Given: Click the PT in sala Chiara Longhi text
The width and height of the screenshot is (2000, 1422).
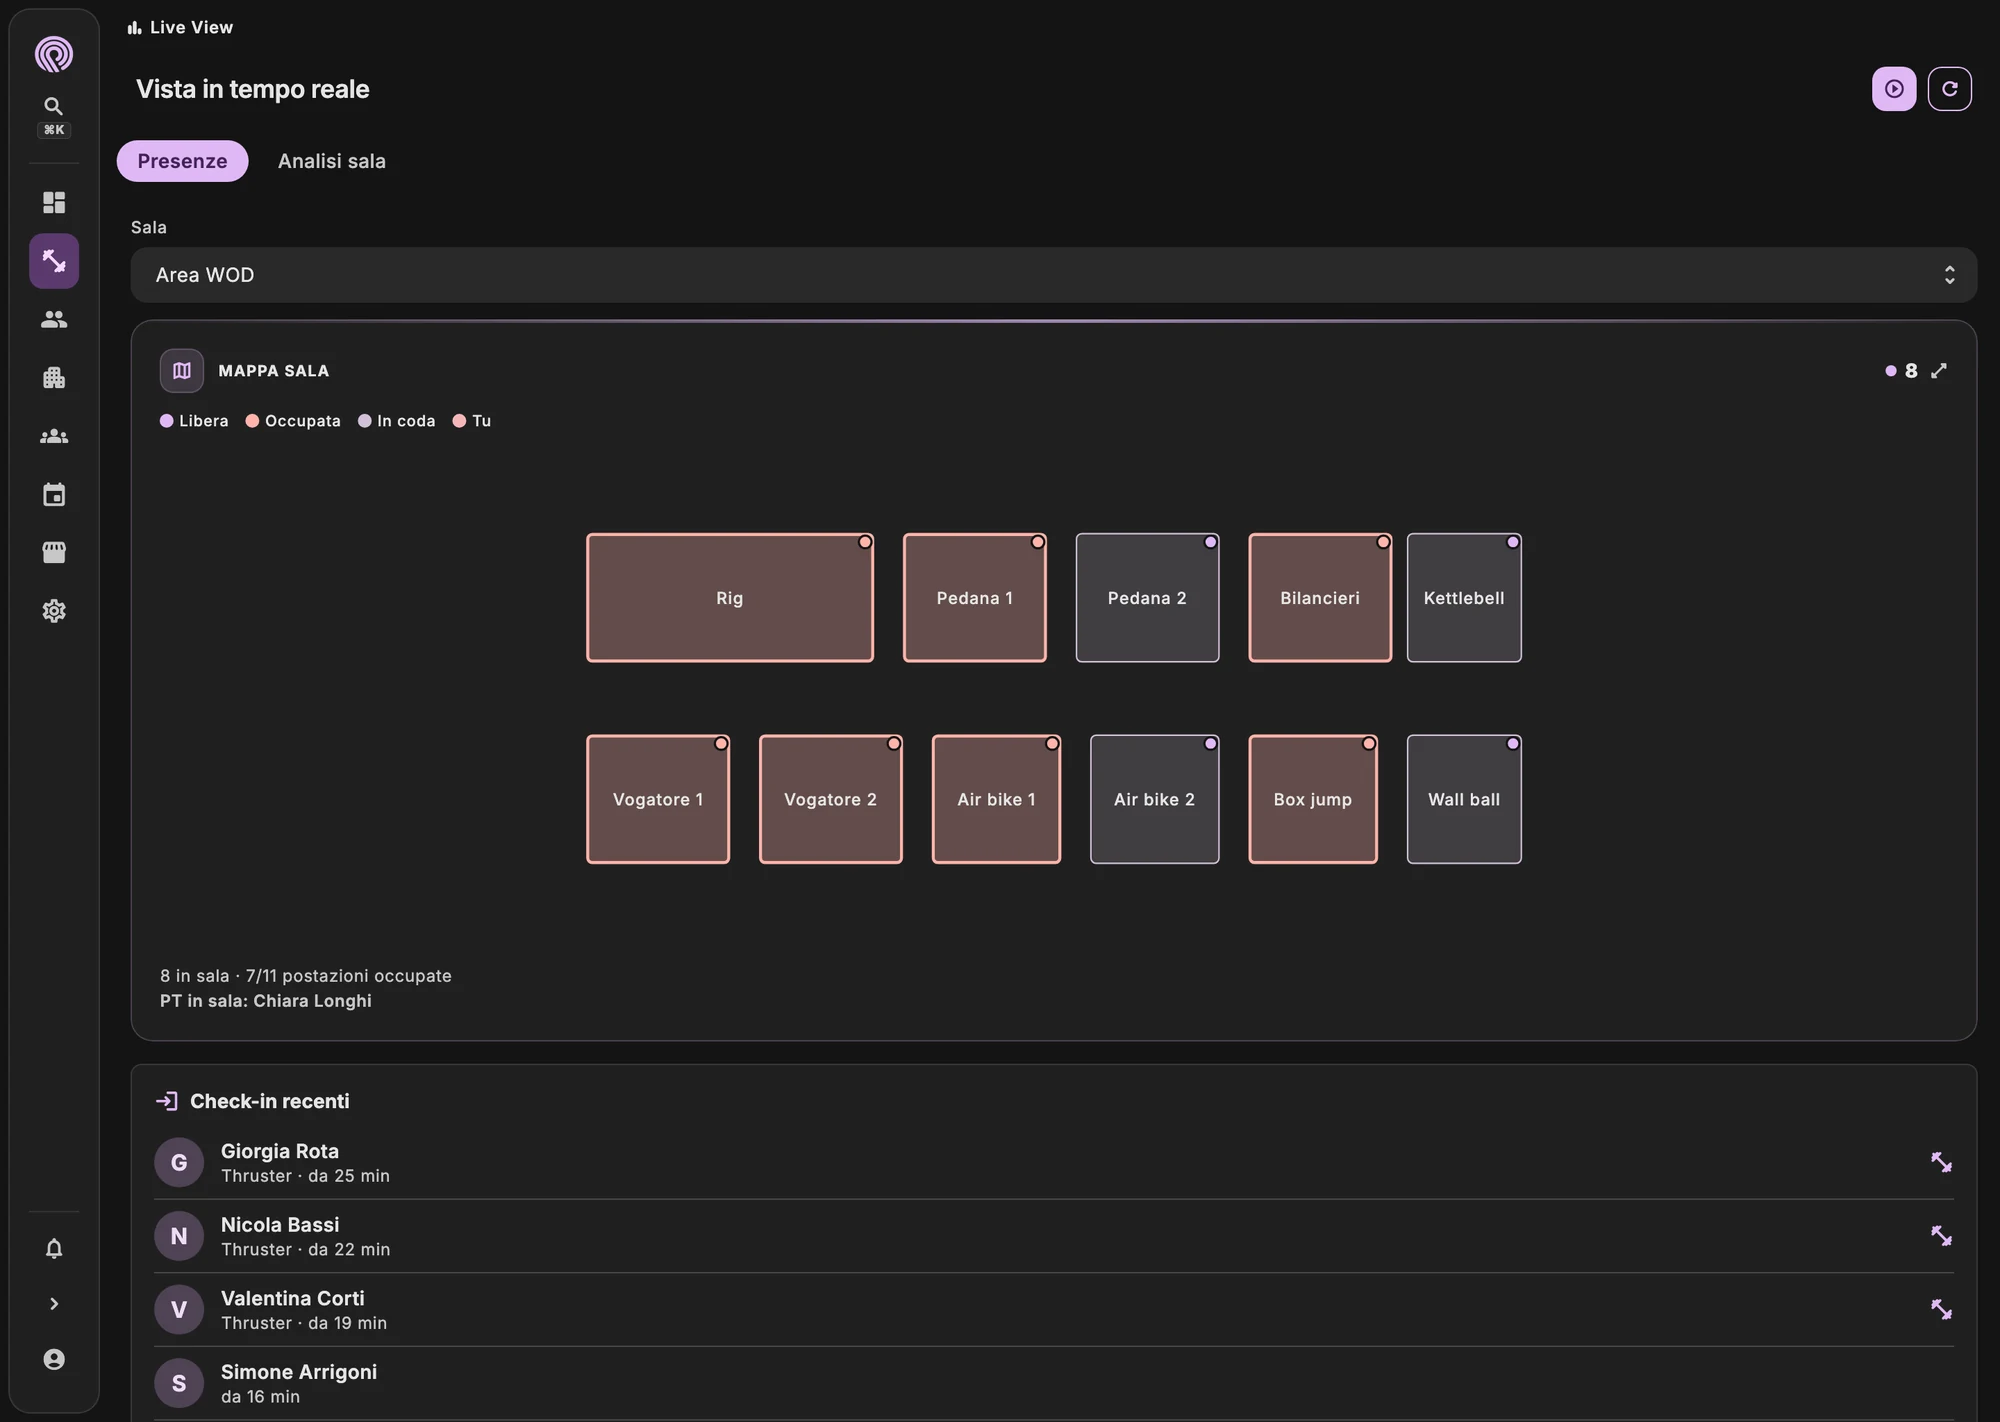Looking at the screenshot, I should pos(266,1001).
